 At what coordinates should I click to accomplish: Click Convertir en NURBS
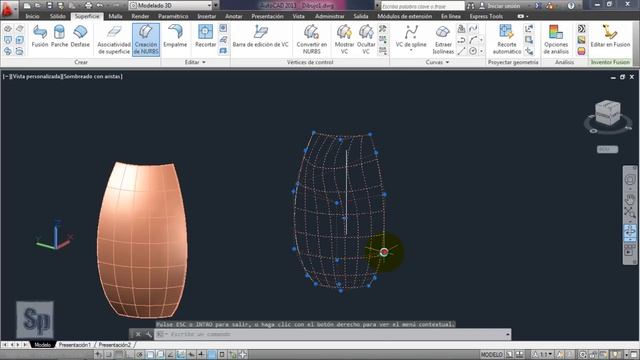311,40
